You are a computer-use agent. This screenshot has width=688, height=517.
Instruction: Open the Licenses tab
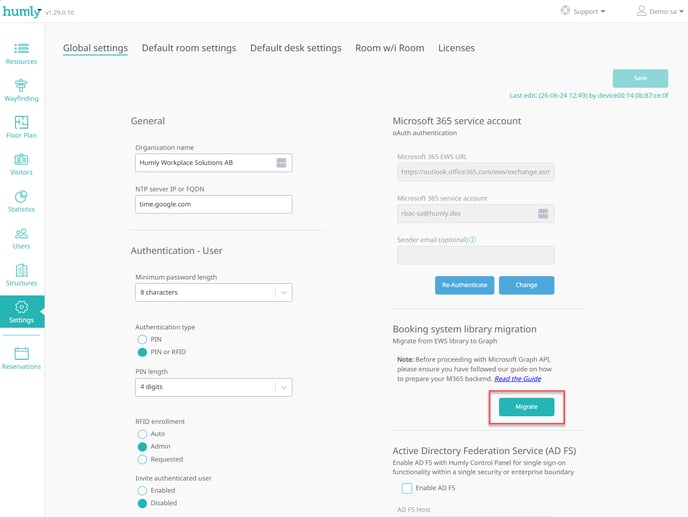click(x=456, y=48)
